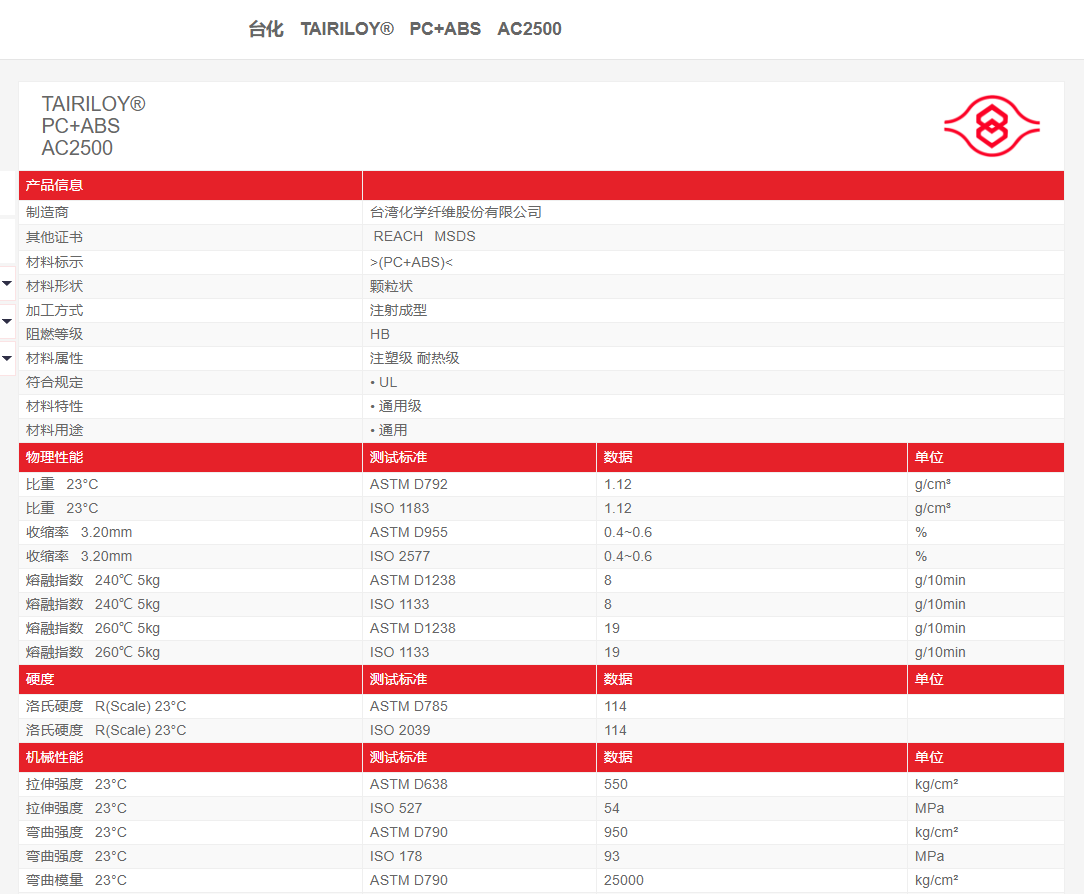Click the 阻燃等级 label
Viewport: 1084px width, 894px height.
pos(54,334)
